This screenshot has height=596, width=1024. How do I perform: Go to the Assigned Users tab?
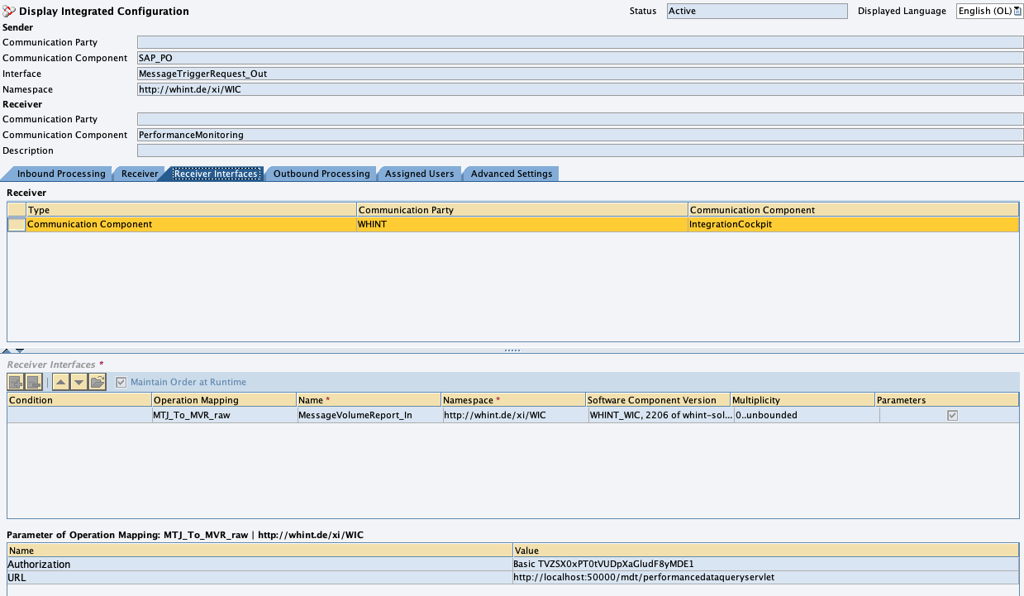[419, 174]
